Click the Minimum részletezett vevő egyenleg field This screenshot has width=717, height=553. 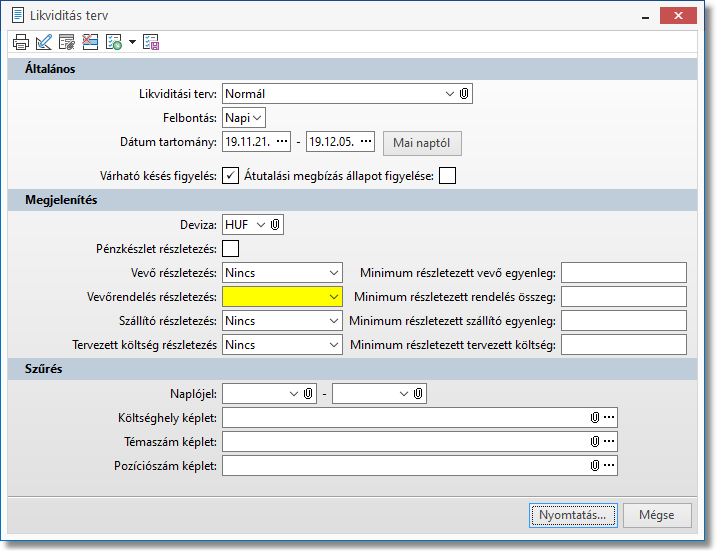tap(624, 273)
